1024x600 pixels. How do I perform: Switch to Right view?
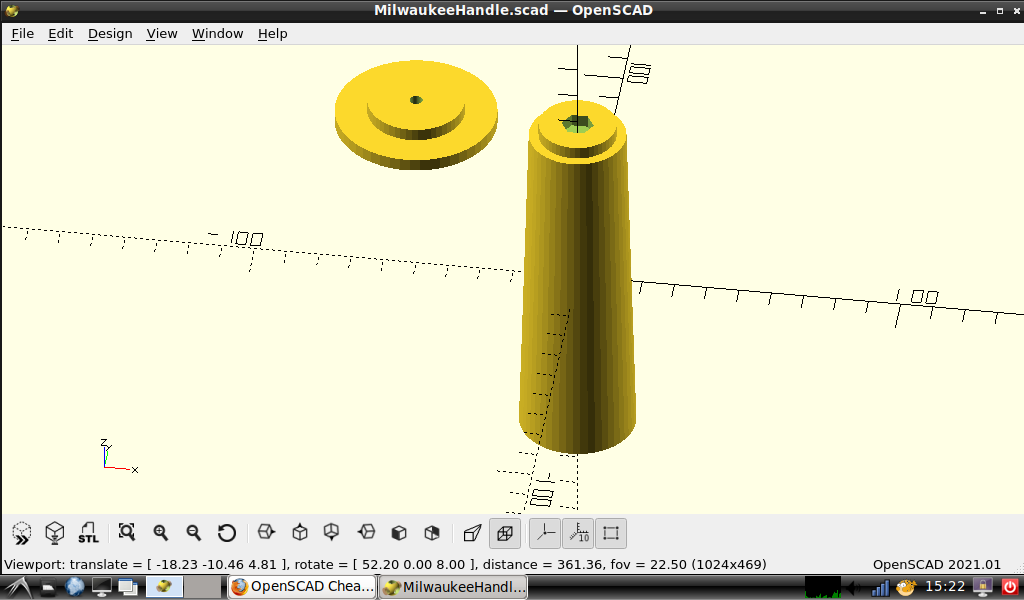[x=265, y=533]
